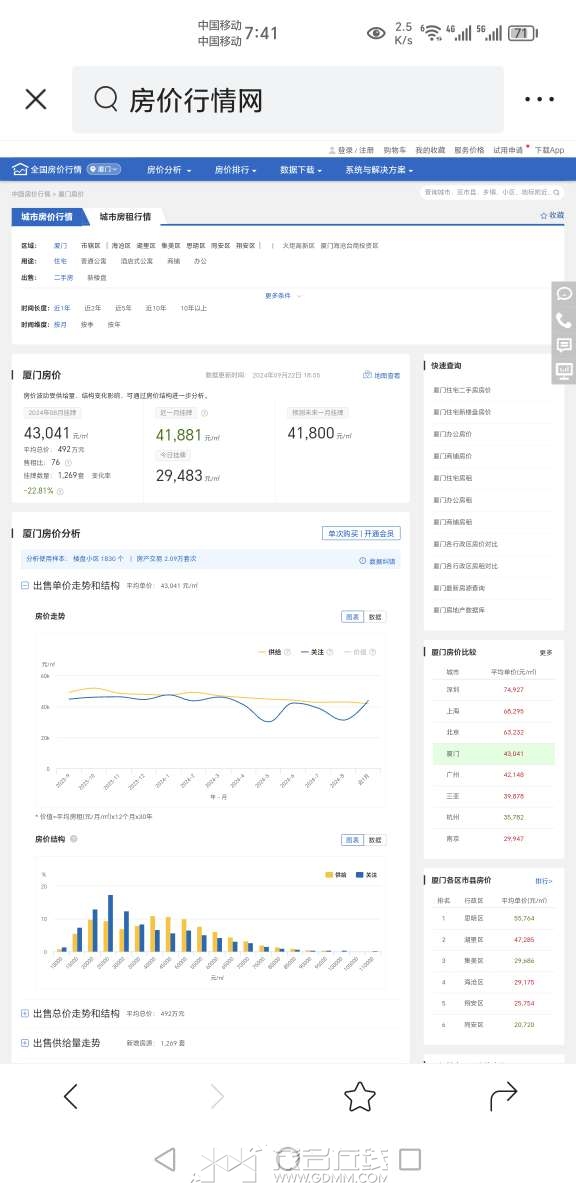This screenshot has width=576, height=1188.
Task: Go back with bottom left chevron
Action: pos(70,1096)
